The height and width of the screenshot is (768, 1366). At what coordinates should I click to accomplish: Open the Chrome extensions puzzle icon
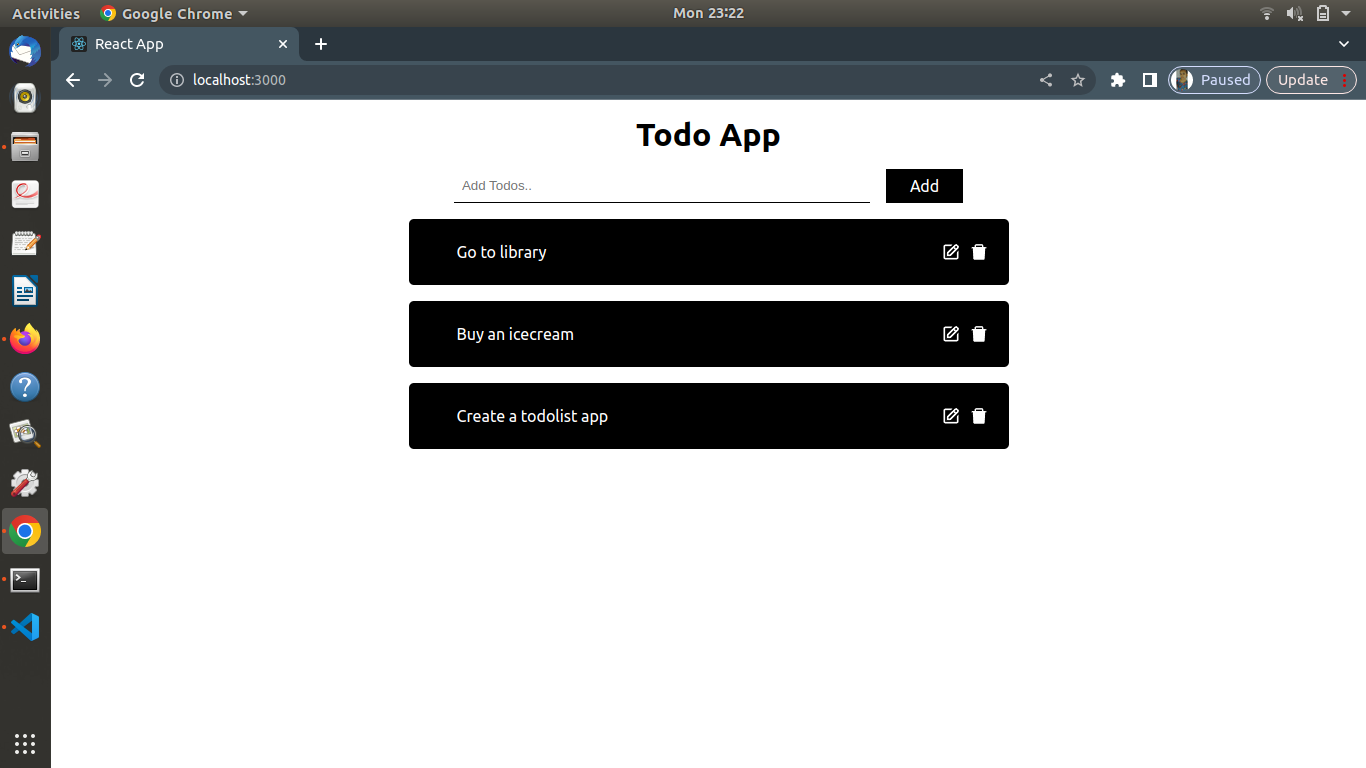[1118, 80]
